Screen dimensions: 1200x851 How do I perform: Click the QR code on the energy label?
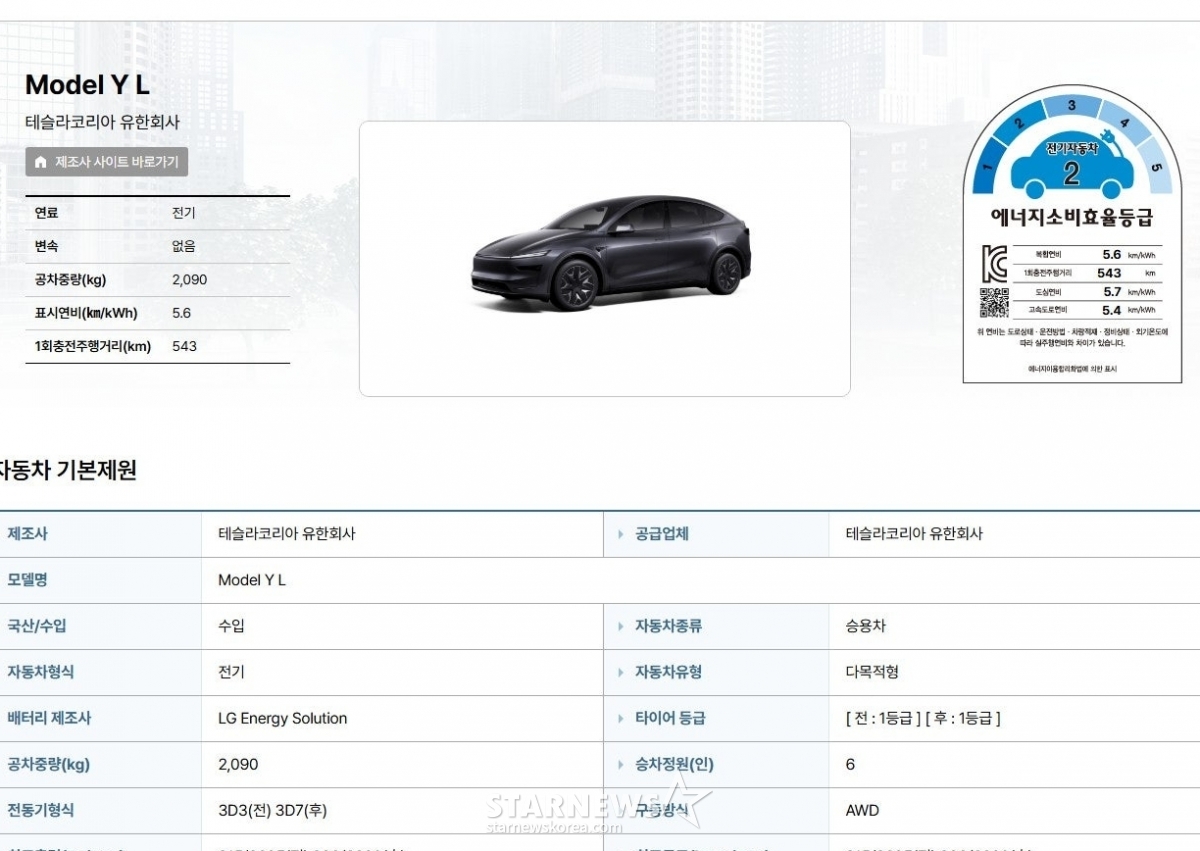point(996,300)
